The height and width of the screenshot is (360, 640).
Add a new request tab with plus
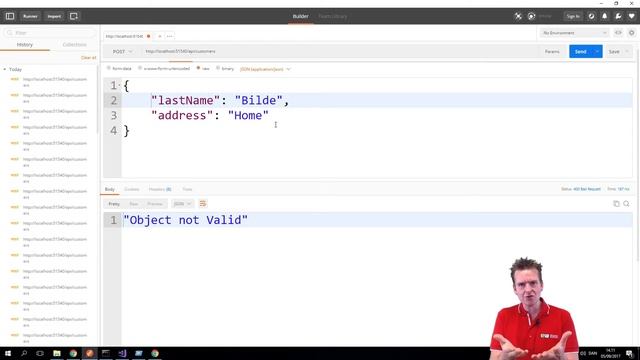pyautogui.click(x=160, y=36)
